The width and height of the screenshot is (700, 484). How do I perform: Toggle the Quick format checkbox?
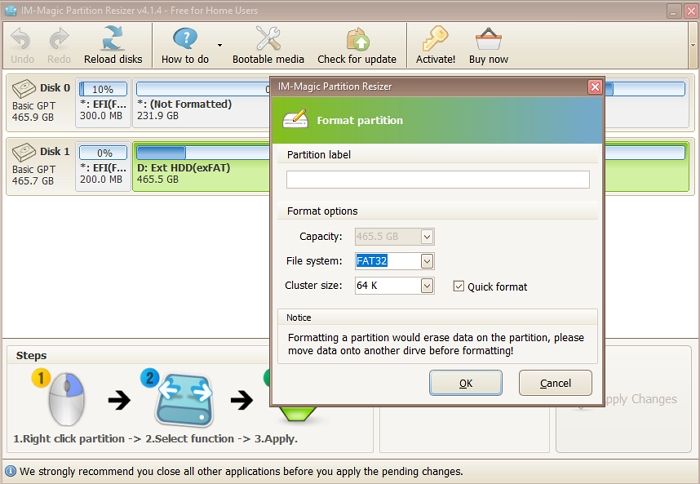pos(459,286)
